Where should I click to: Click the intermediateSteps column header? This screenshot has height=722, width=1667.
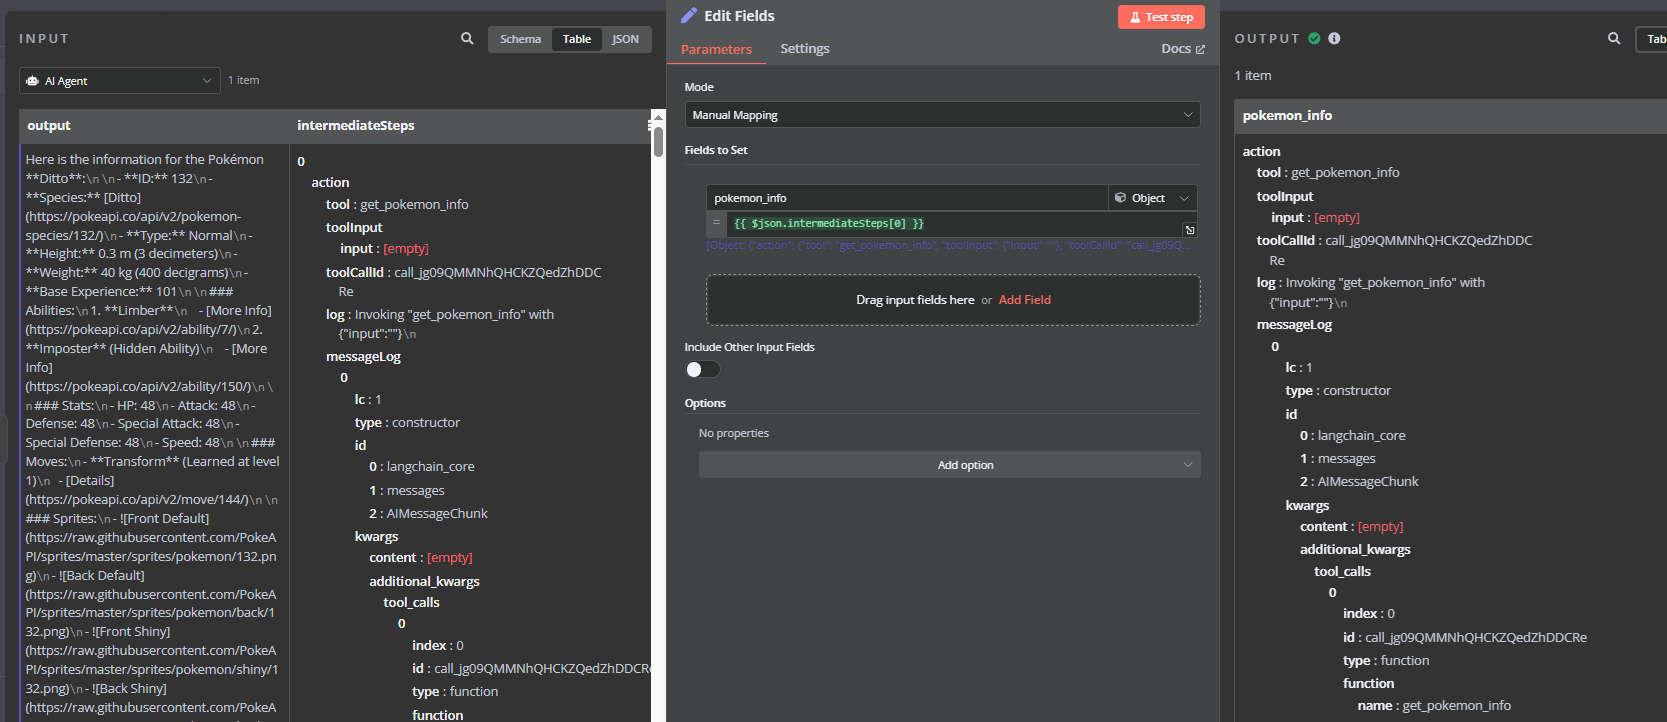point(470,126)
